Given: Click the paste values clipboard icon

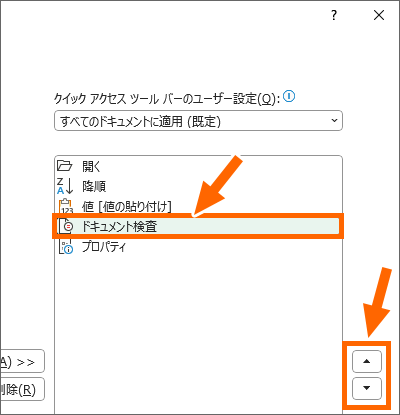Looking at the screenshot, I should pos(66,206).
